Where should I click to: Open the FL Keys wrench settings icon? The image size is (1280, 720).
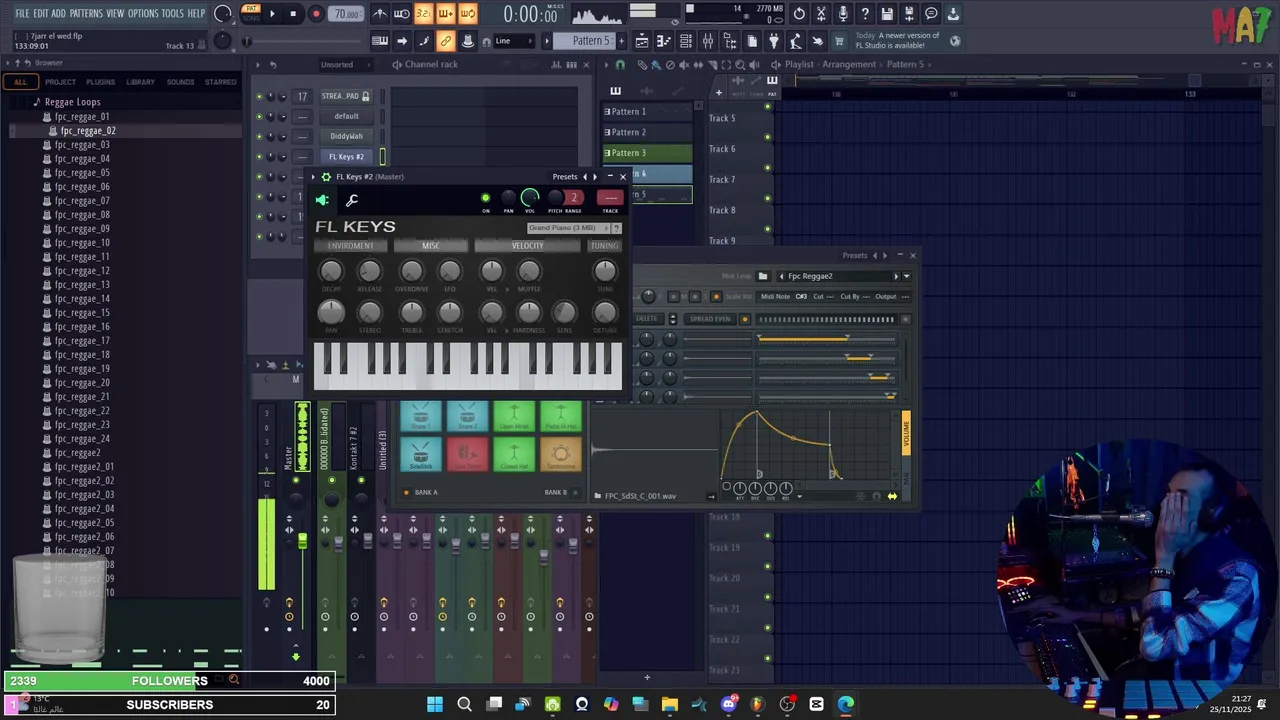coord(352,200)
